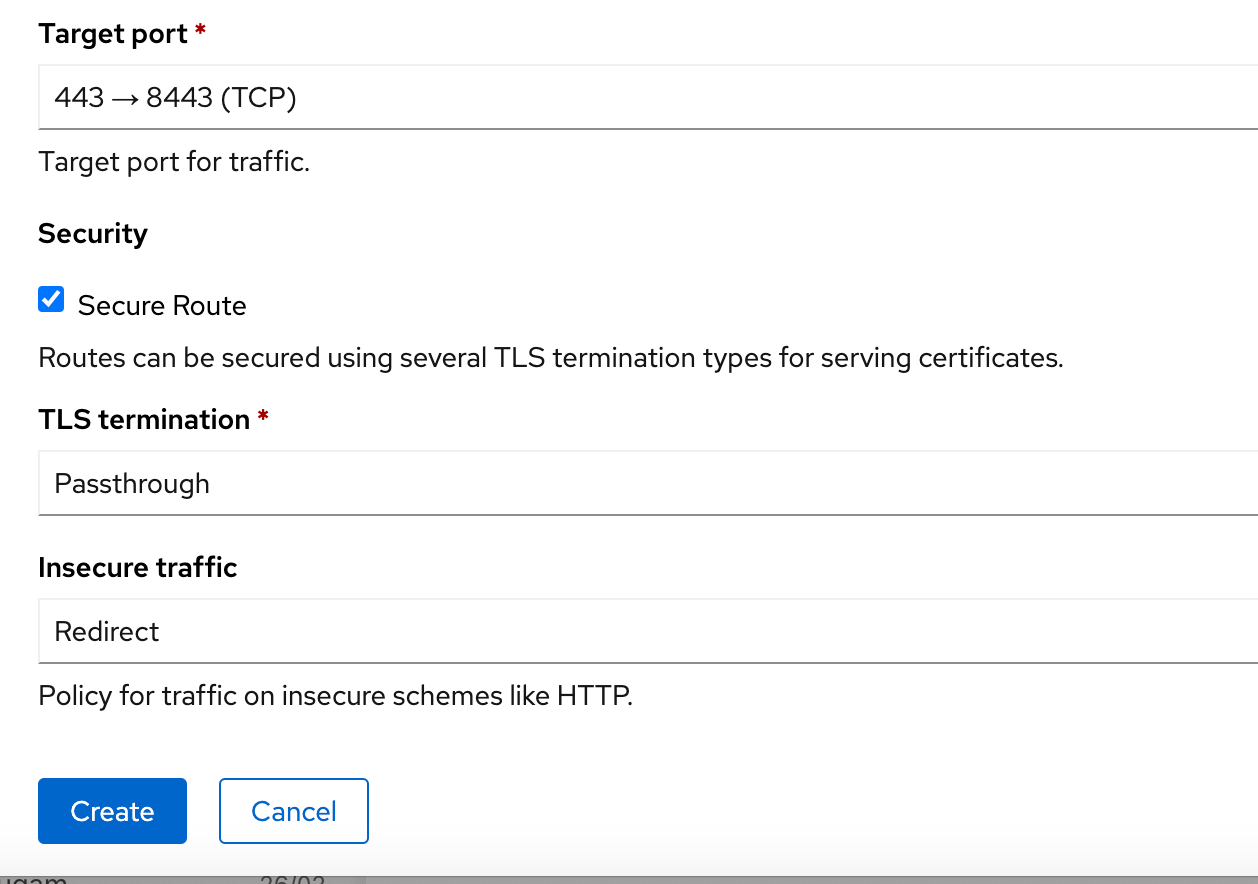Click the TLS termination field label

pyautogui.click(x=144, y=419)
